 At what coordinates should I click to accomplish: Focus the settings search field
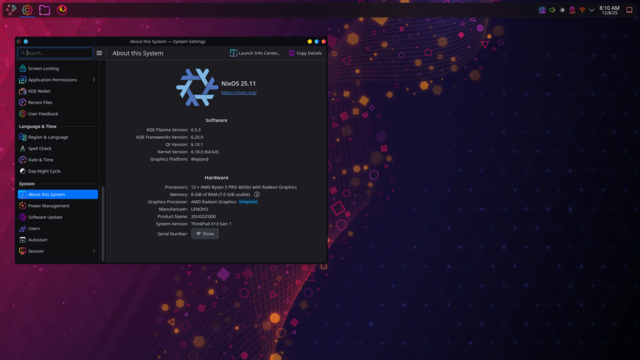(56, 53)
